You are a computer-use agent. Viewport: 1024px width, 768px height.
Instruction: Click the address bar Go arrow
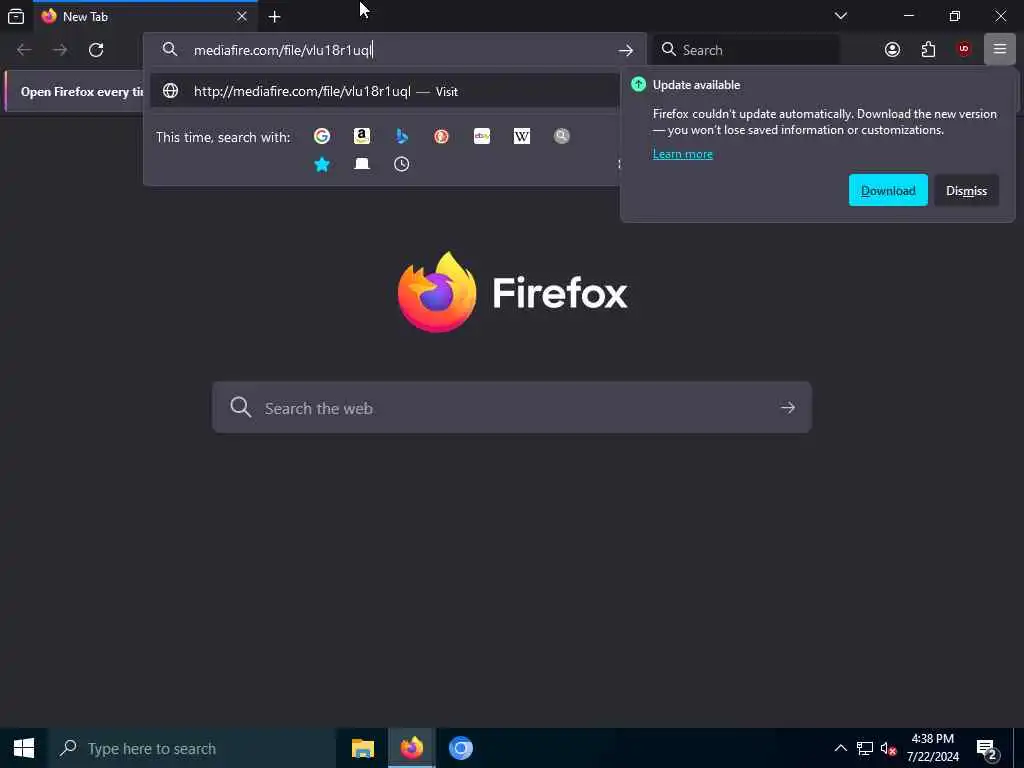point(626,50)
